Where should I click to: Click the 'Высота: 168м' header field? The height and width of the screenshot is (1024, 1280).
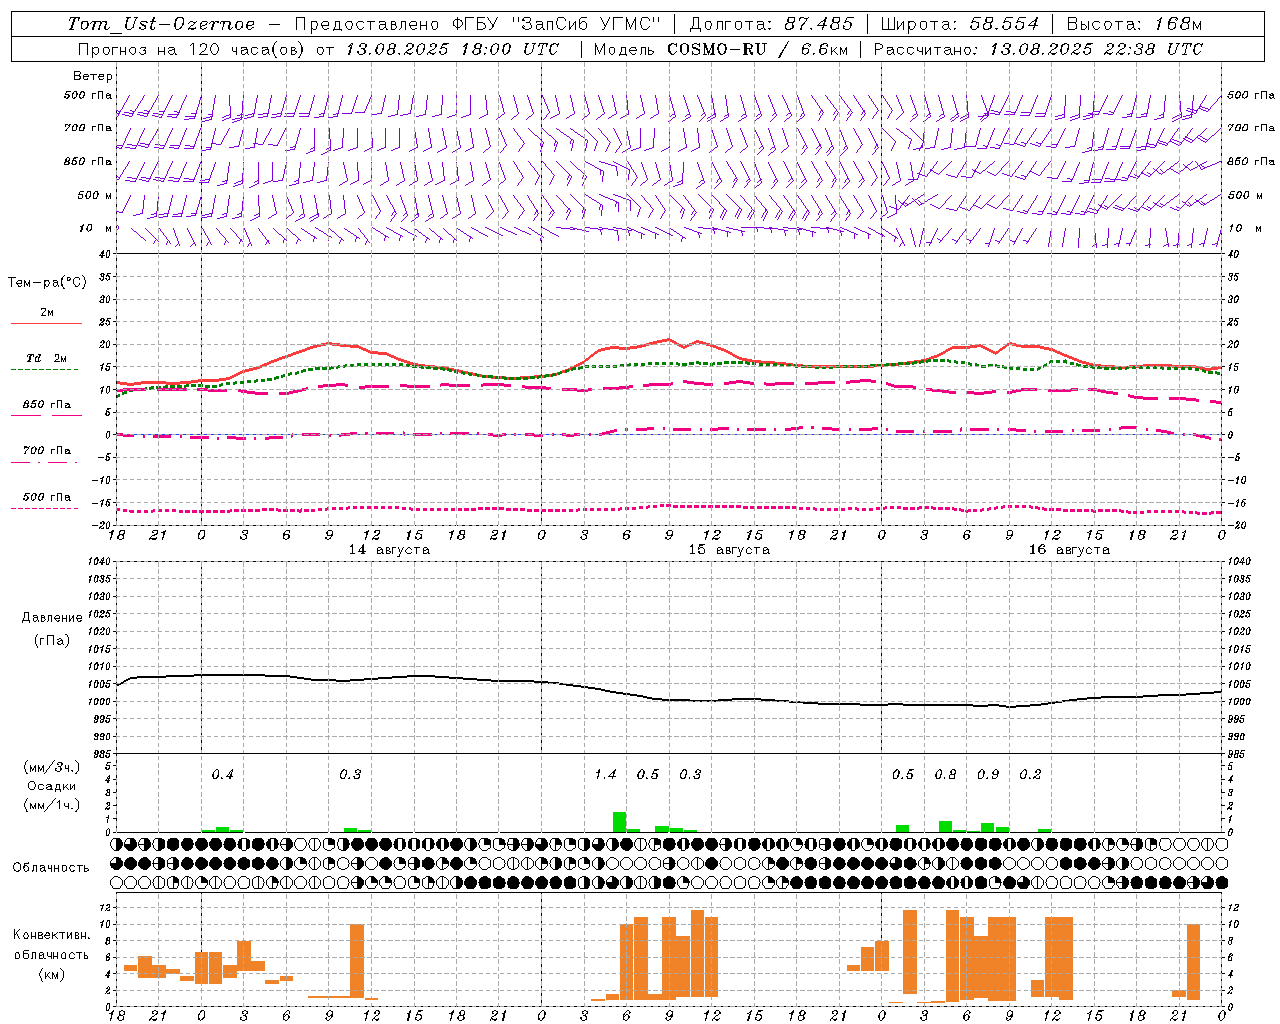(x=1134, y=24)
